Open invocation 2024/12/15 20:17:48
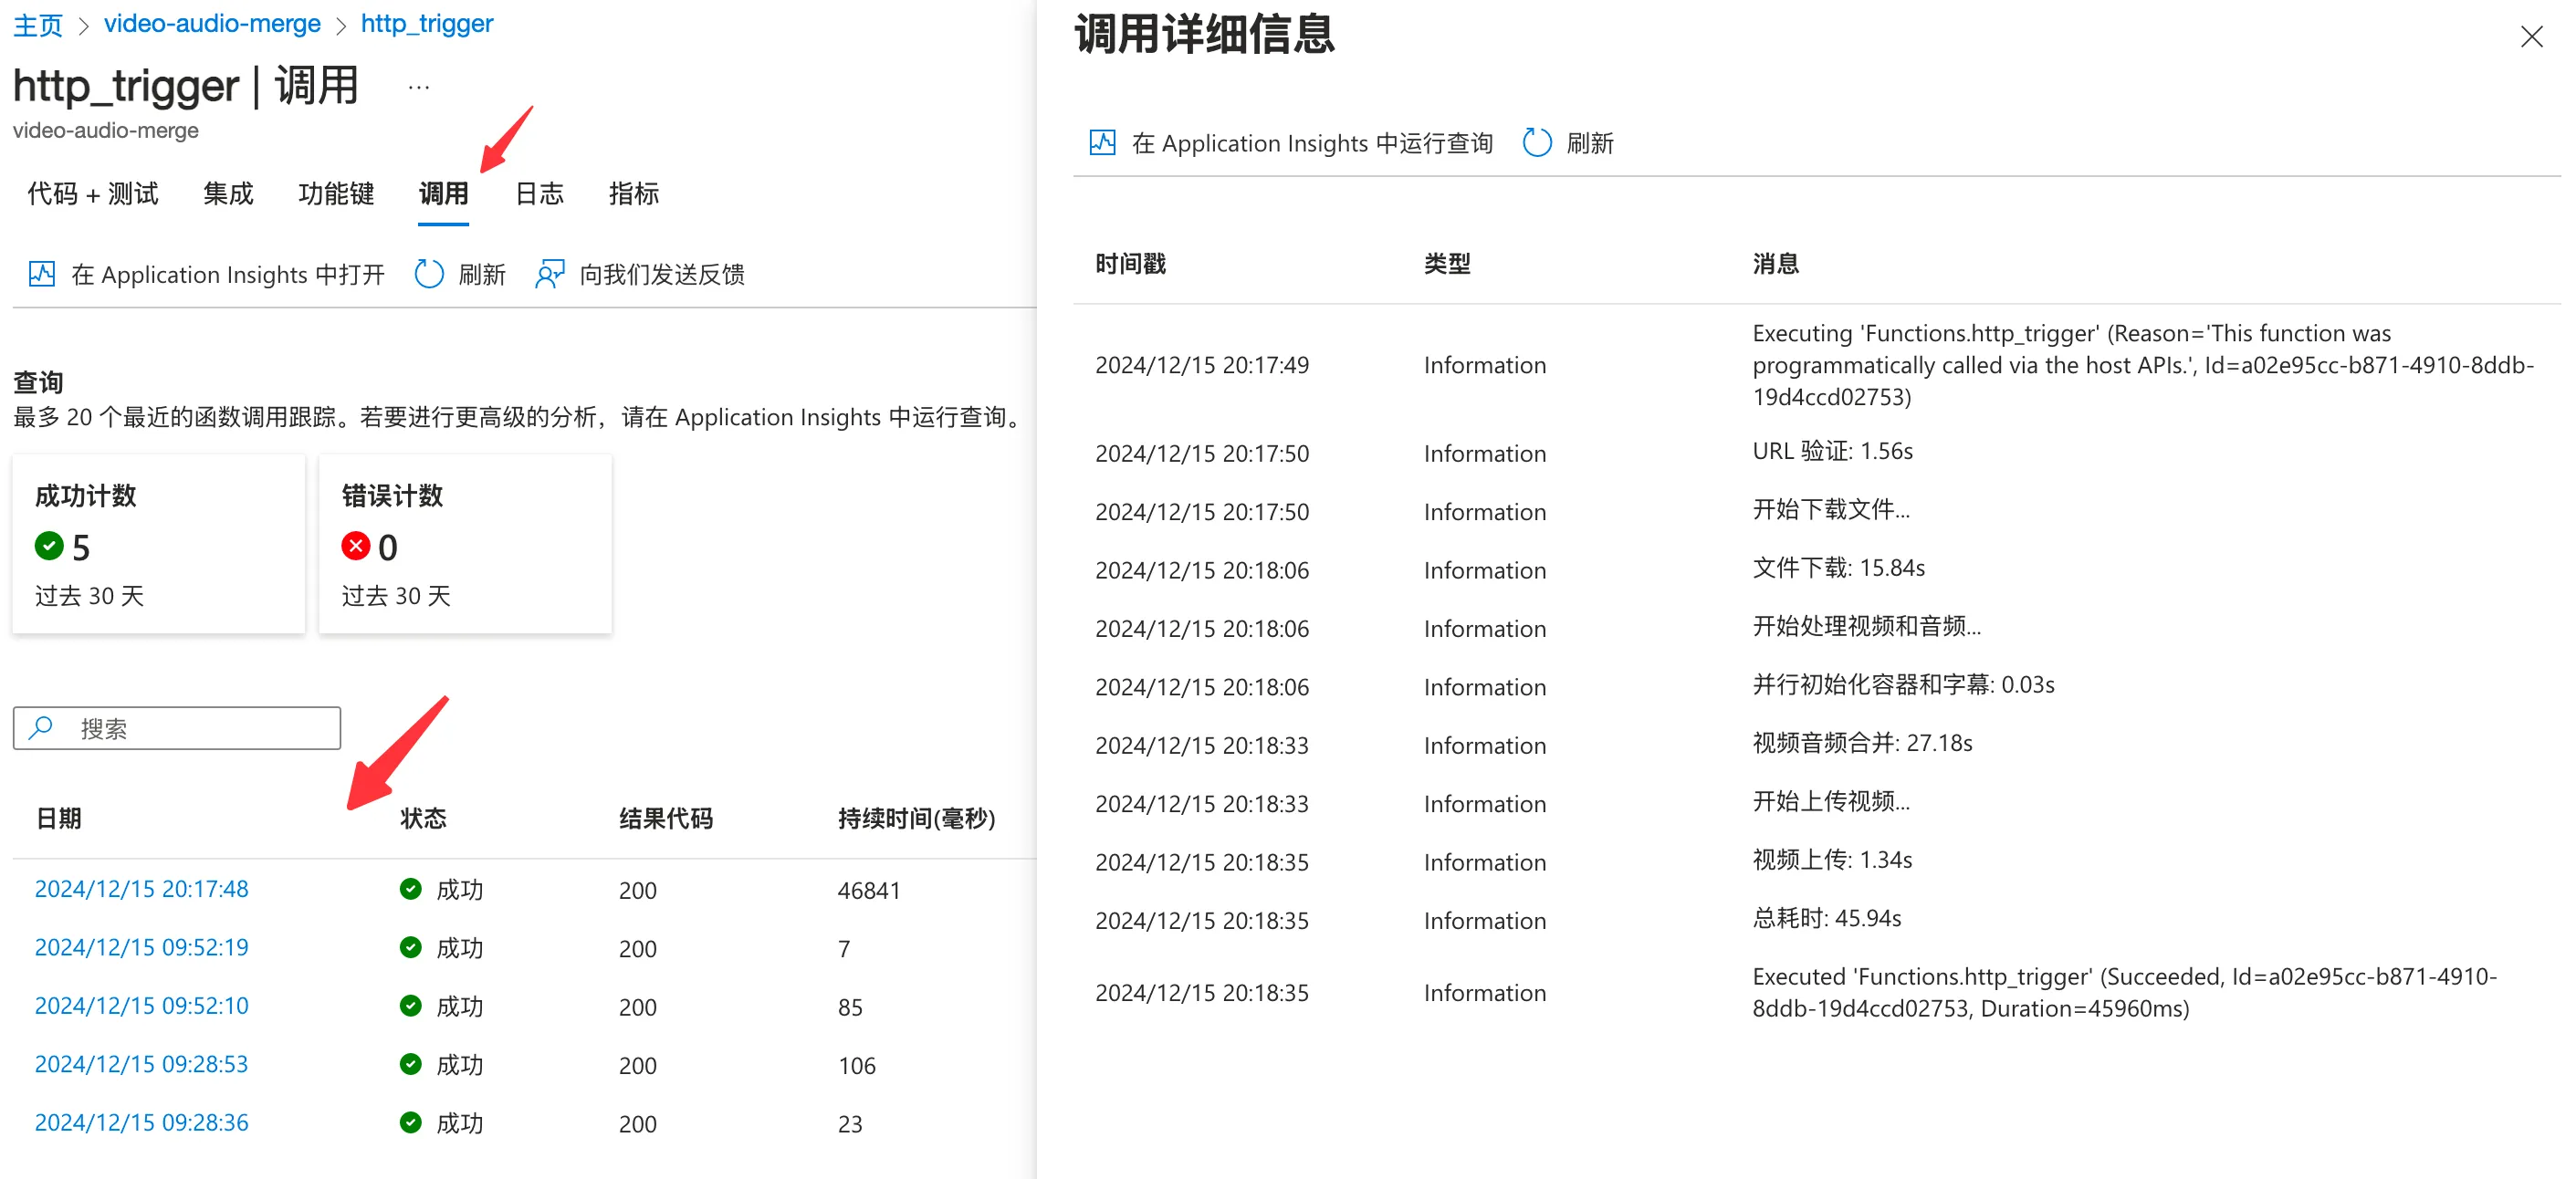2576x1179 pixels. pyautogui.click(x=142, y=889)
